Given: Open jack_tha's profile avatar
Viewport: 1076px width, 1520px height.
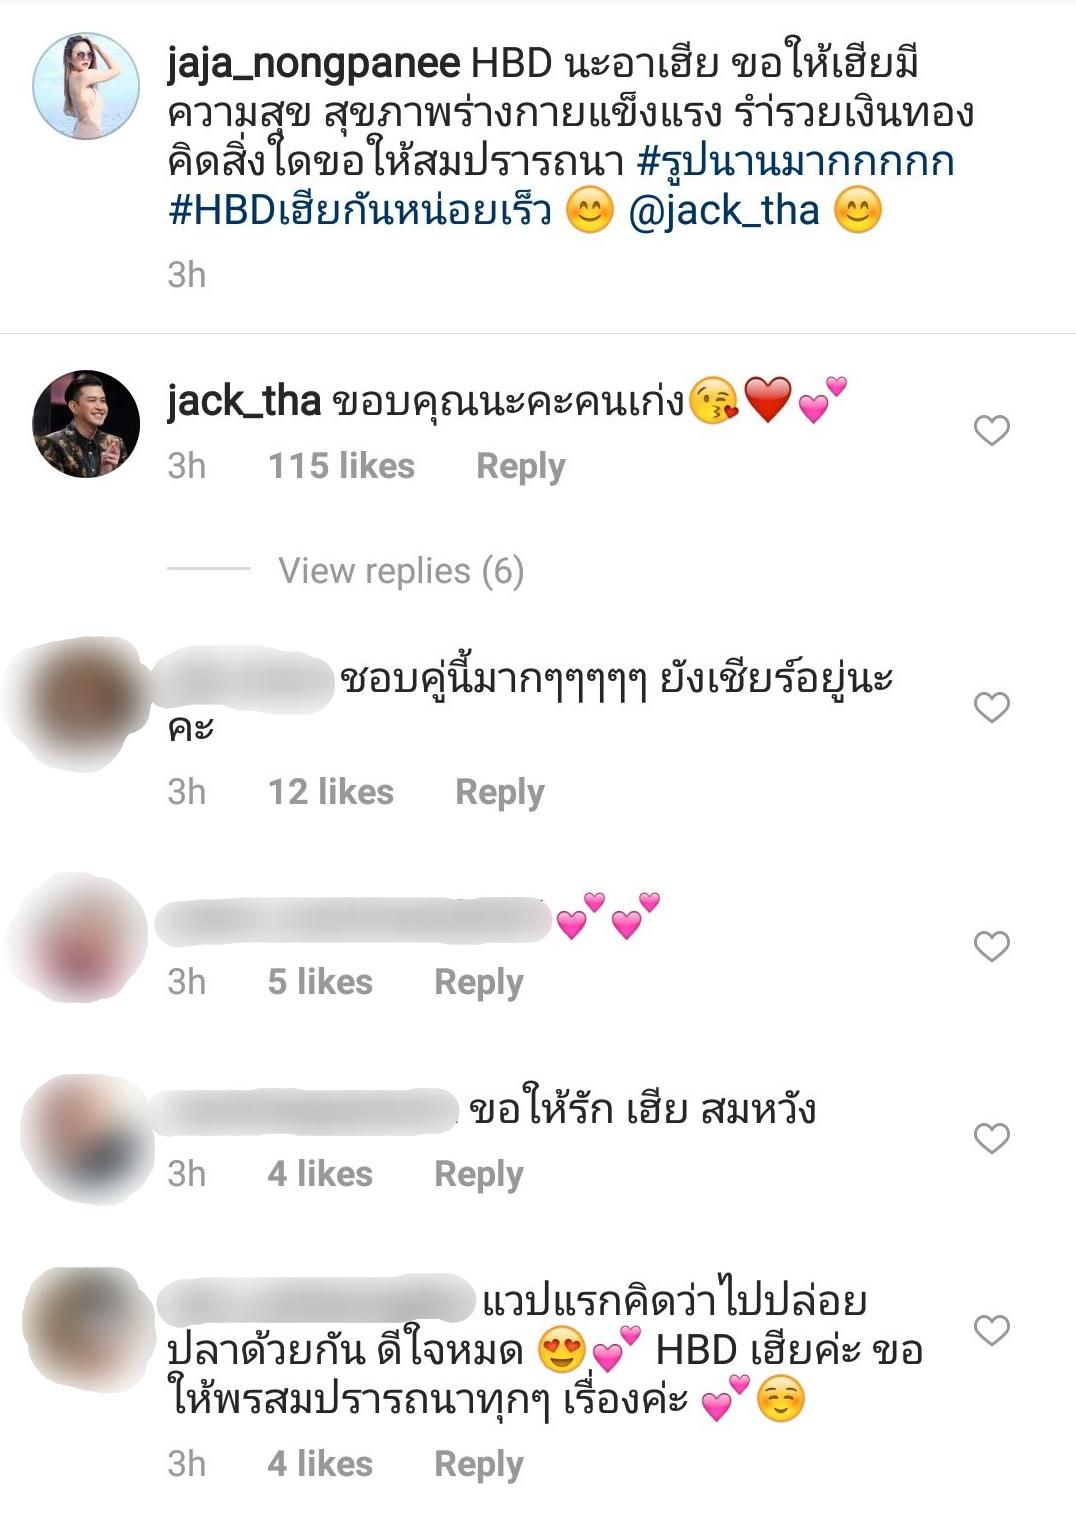Looking at the screenshot, I should 86,424.
